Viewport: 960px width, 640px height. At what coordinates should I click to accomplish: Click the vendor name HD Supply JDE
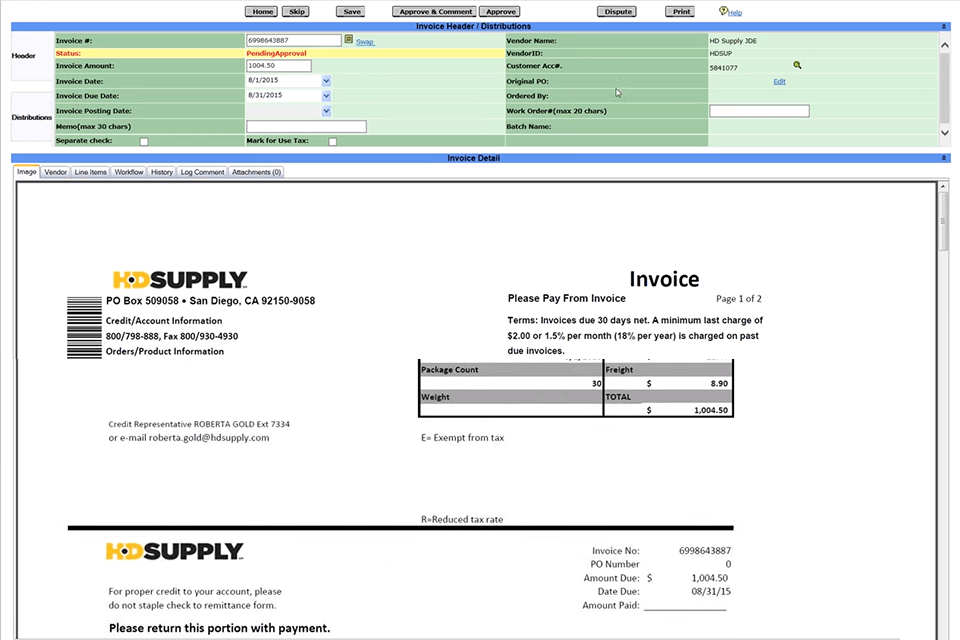[733, 41]
